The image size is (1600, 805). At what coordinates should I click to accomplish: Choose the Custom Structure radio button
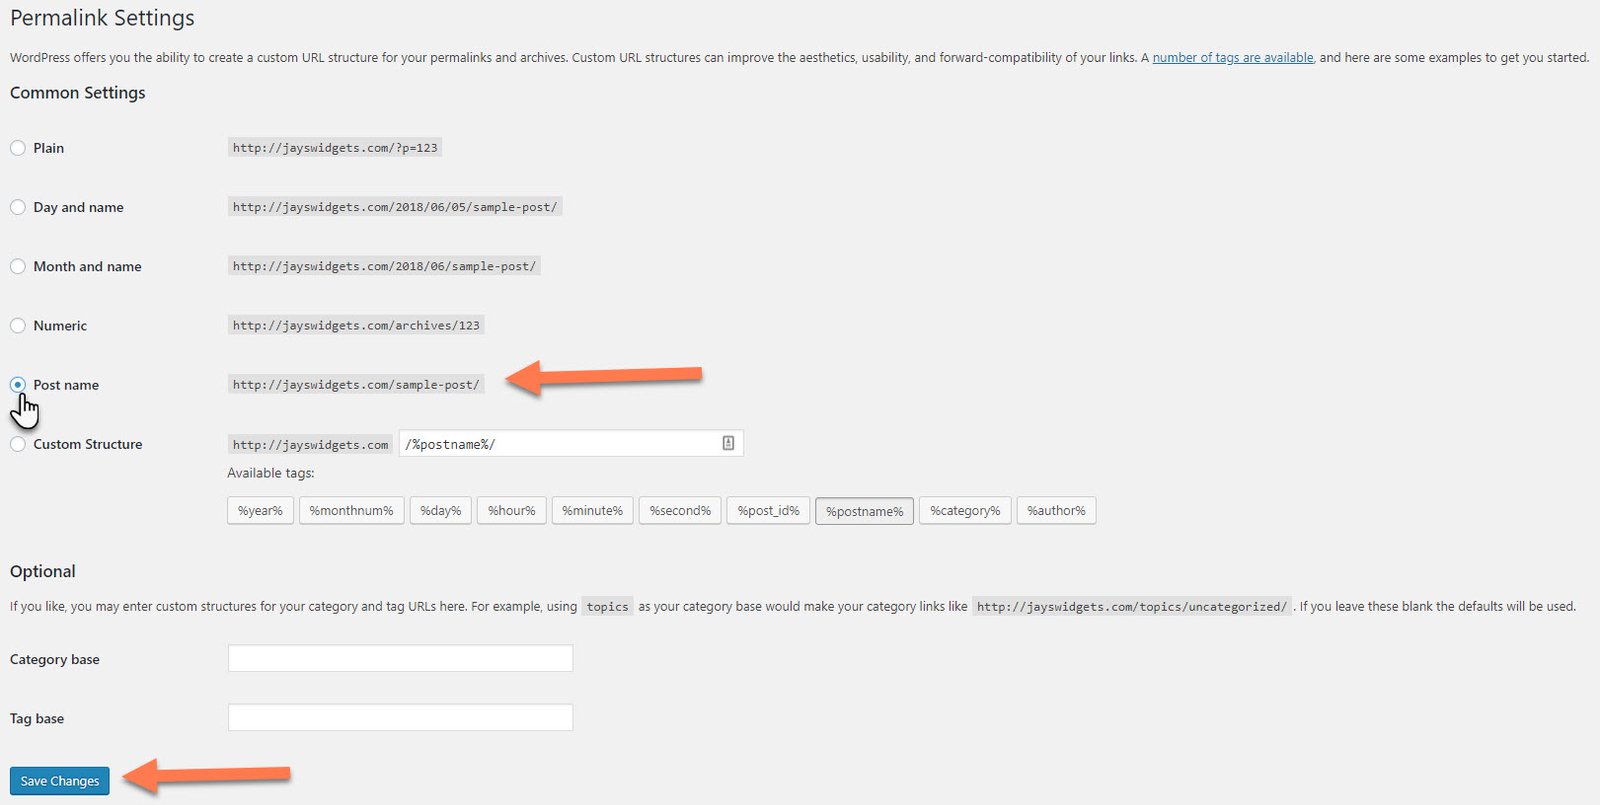[18, 444]
